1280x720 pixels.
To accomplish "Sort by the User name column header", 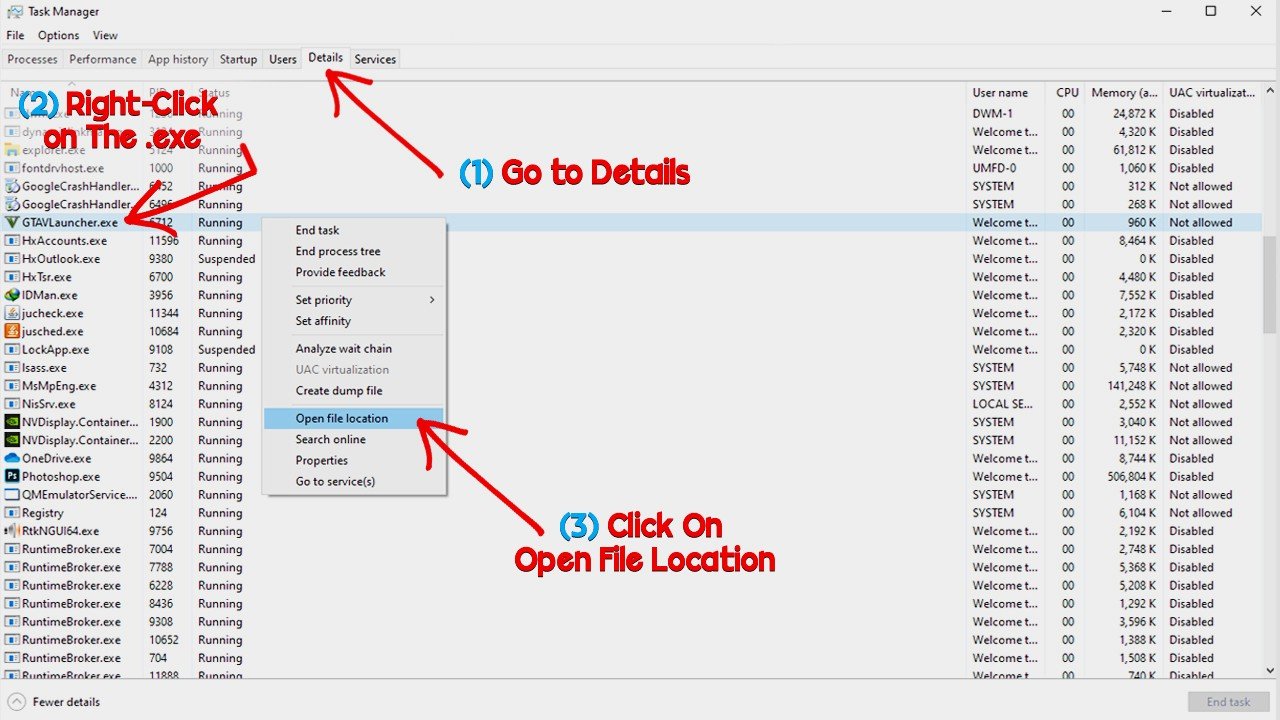I will (x=1006, y=92).
